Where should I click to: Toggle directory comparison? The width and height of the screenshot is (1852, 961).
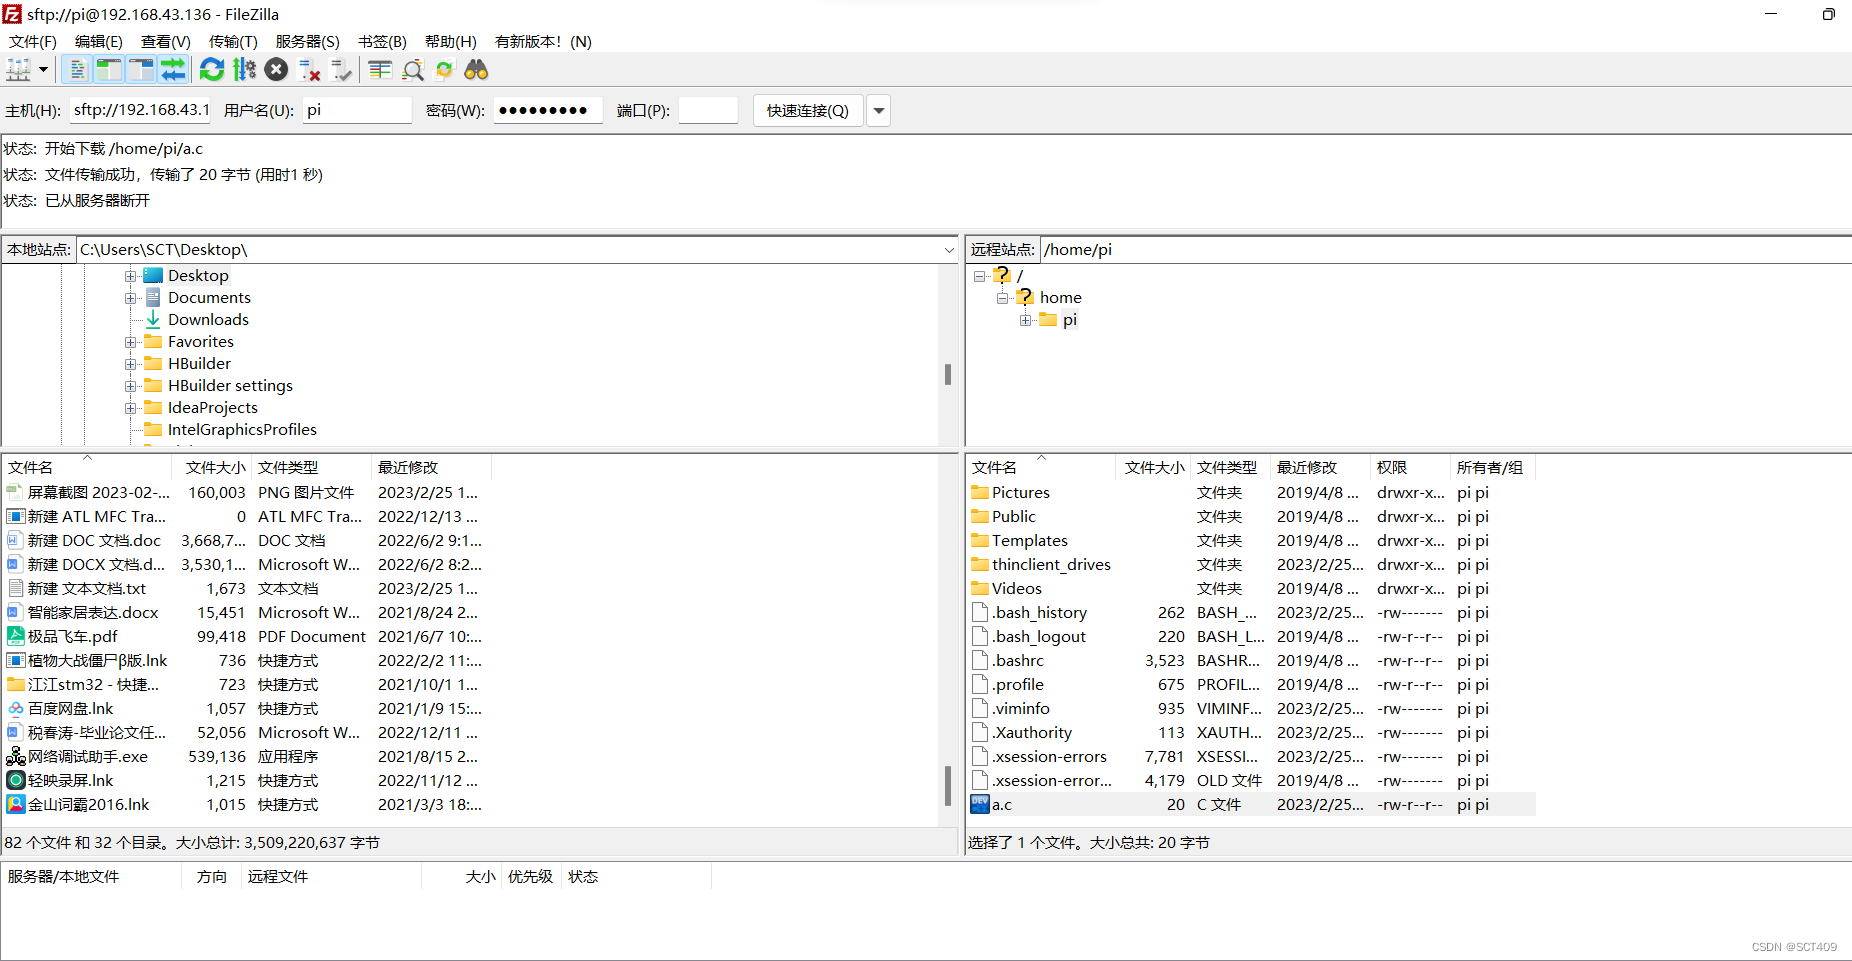click(412, 69)
